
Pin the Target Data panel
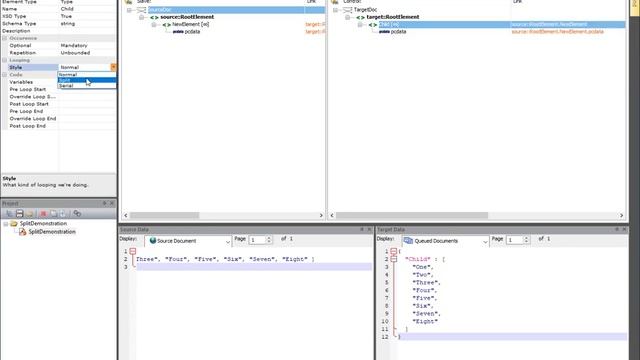coord(617,229)
